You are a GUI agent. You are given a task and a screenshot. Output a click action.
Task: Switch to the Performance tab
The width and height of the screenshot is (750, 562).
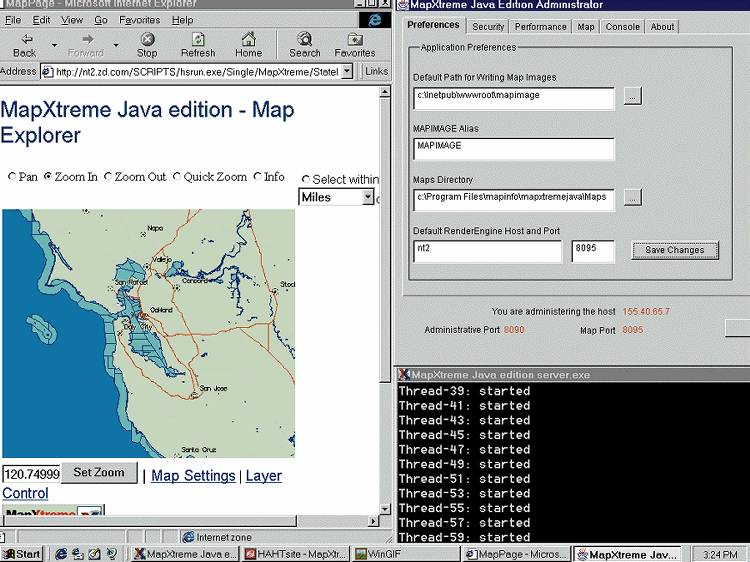[540, 27]
